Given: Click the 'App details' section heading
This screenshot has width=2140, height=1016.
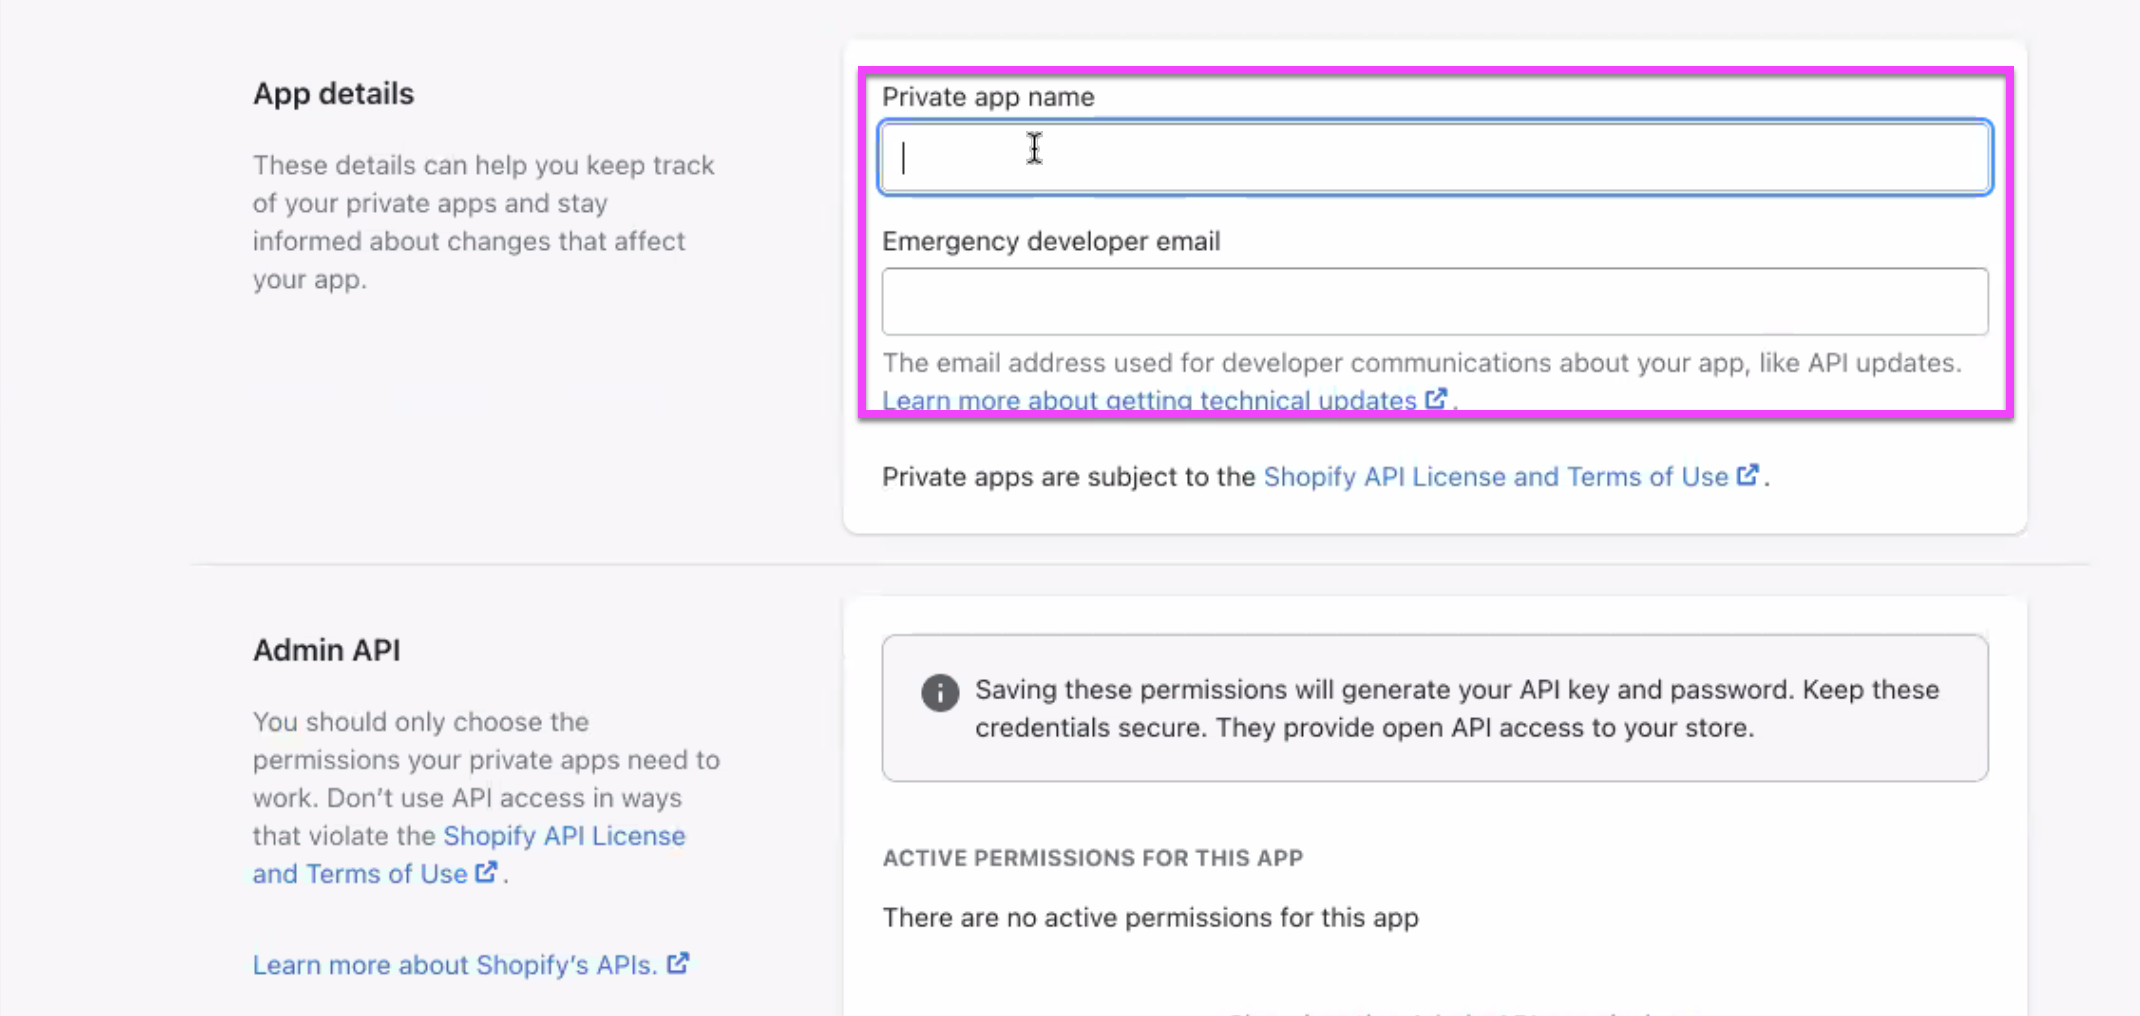Looking at the screenshot, I should coord(333,94).
